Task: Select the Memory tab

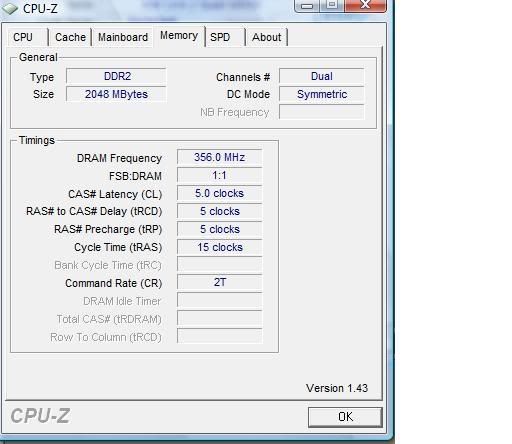Action: click(179, 35)
